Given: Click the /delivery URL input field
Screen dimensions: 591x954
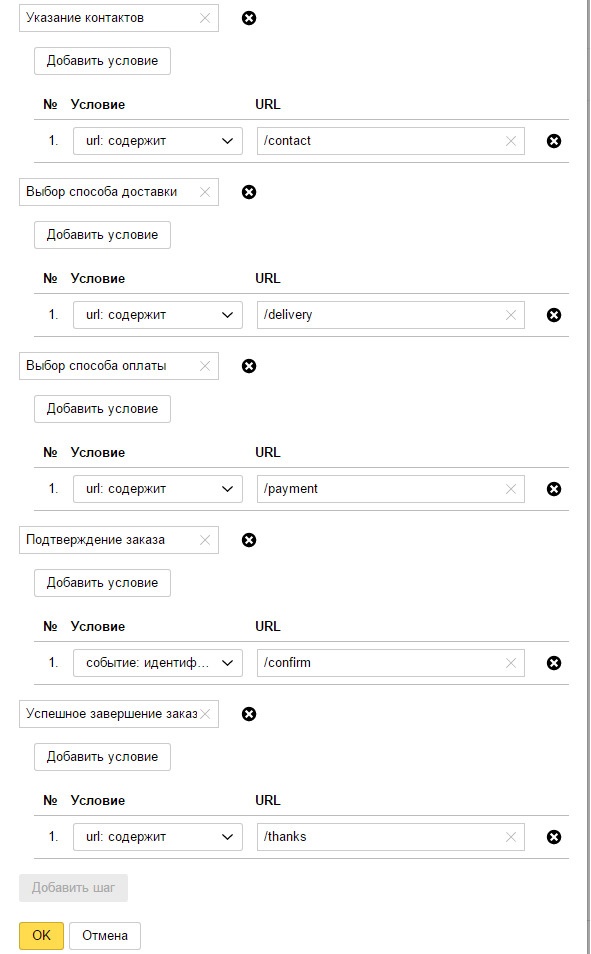Looking at the screenshot, I should pos(391,315).
